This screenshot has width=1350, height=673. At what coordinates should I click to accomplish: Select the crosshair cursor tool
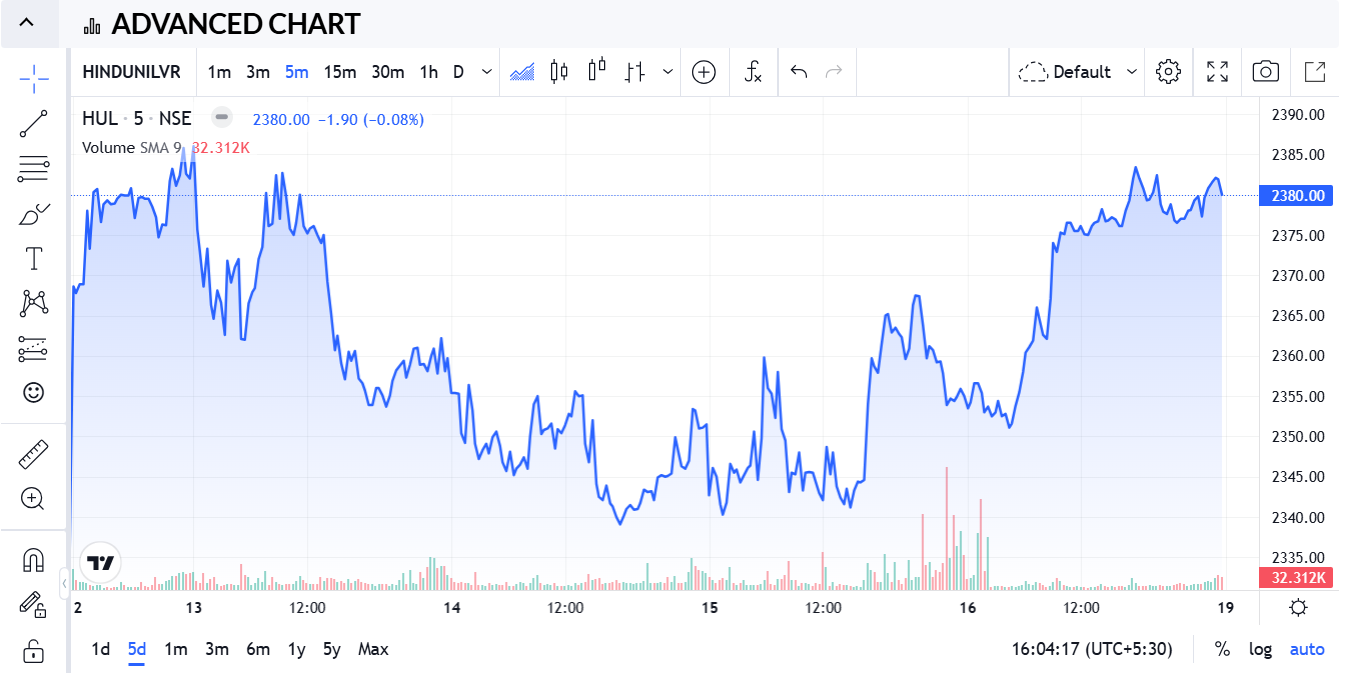33,77
